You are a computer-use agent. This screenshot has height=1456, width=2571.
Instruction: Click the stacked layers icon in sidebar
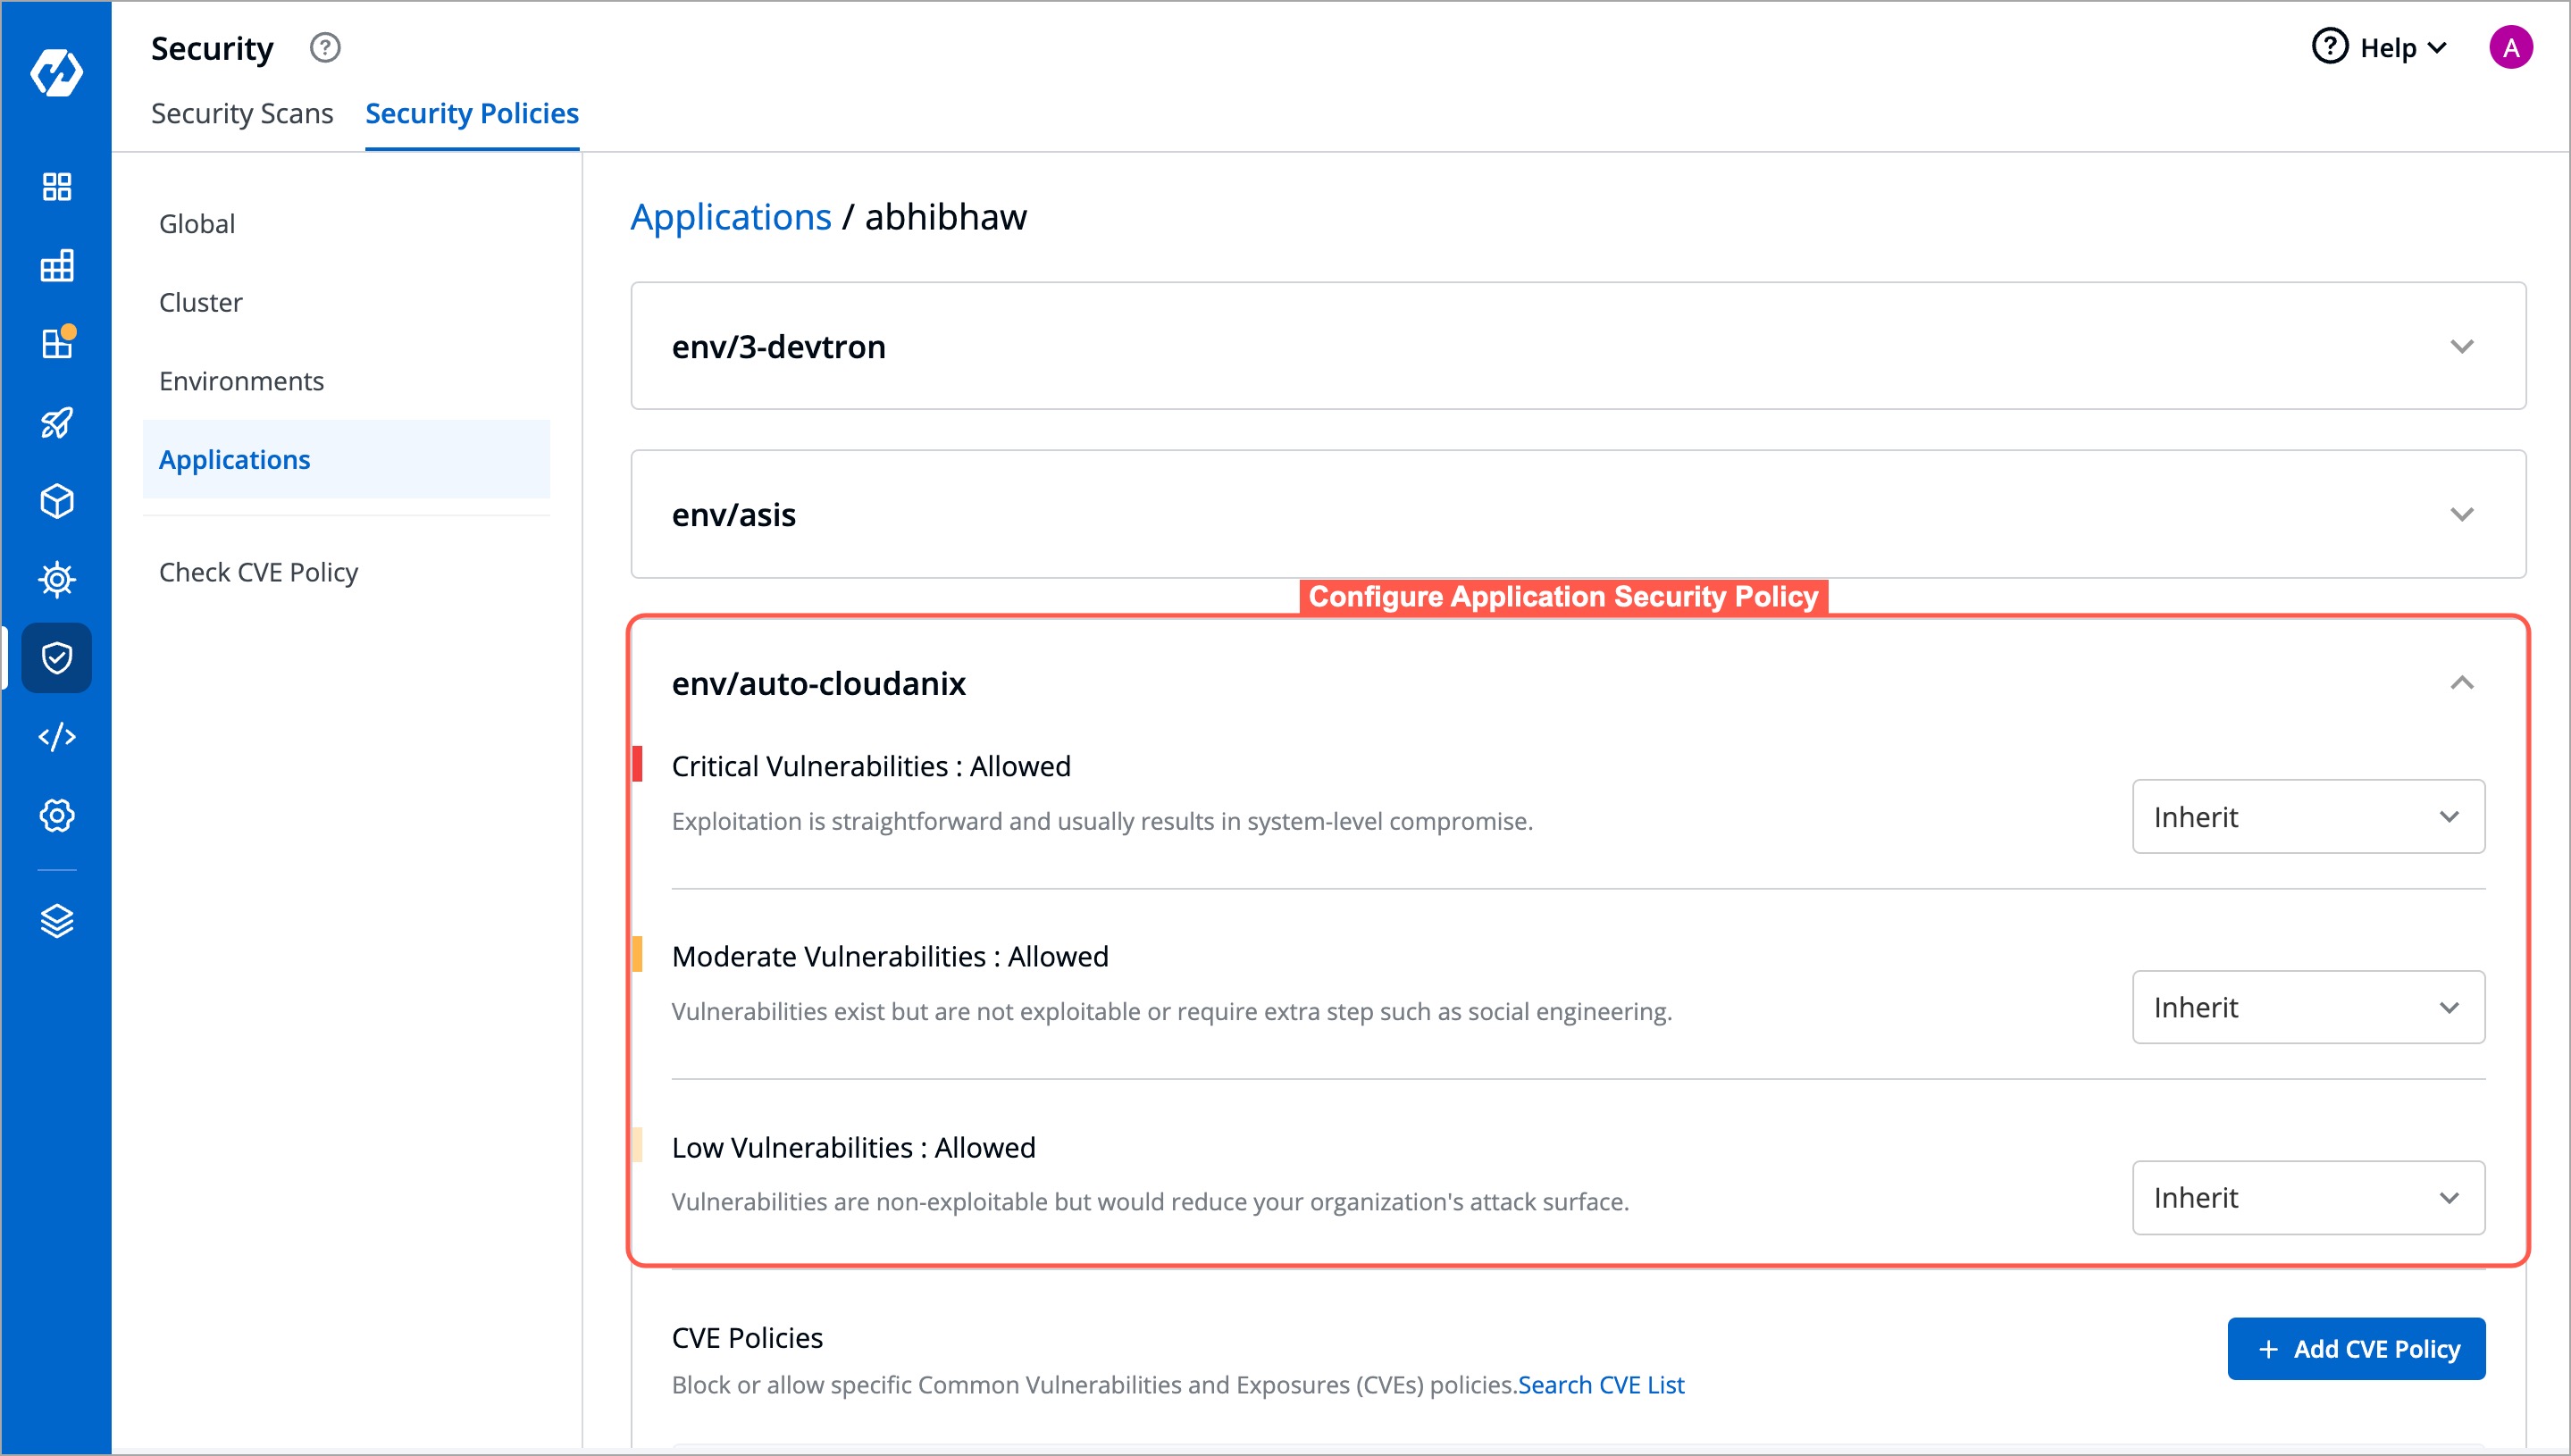tap(56, 921)
